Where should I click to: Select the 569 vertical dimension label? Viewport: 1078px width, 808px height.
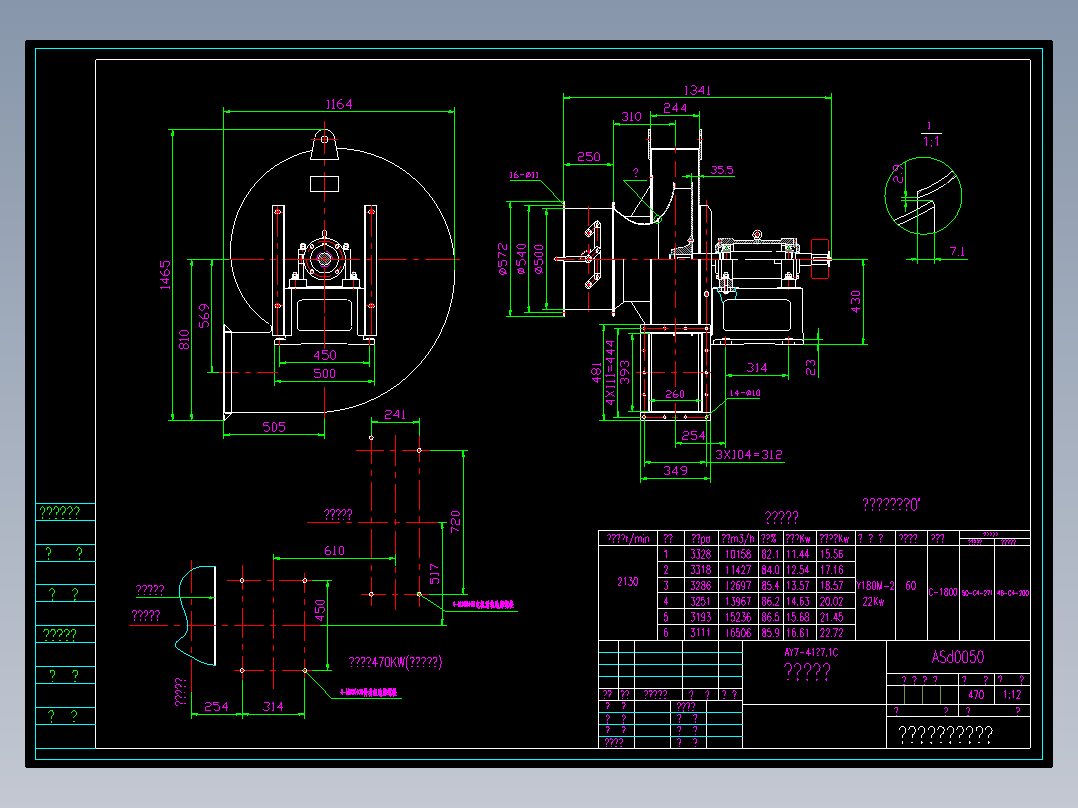click(x=204, y=316)
